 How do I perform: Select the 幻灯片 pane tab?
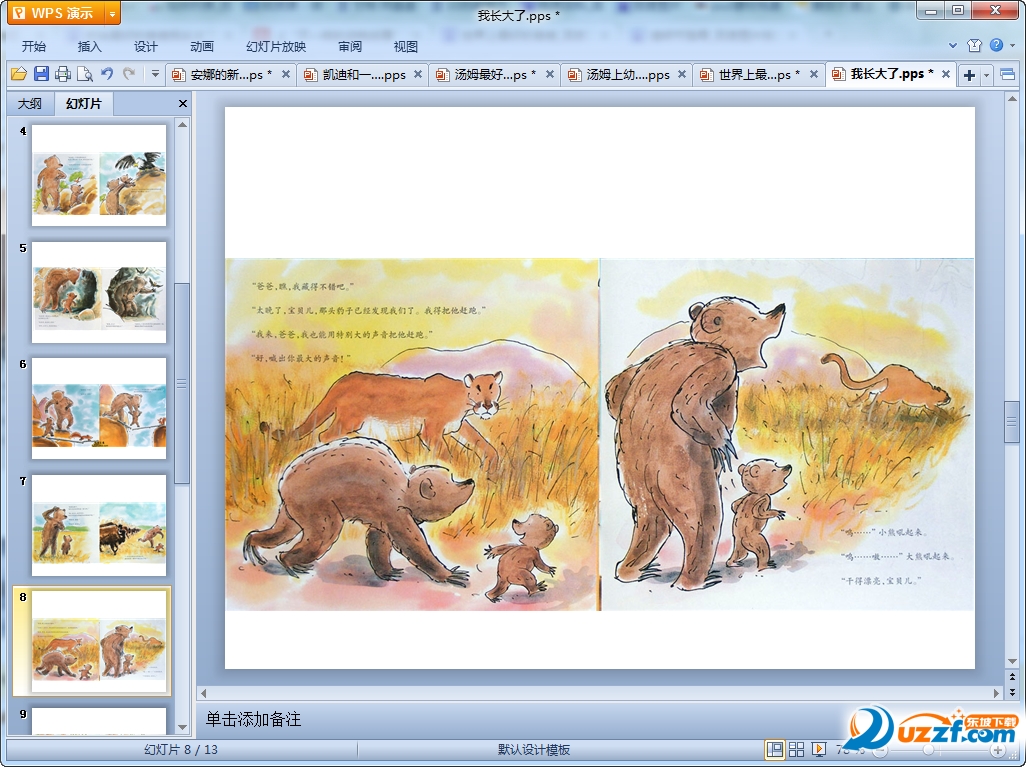[84, 103]
